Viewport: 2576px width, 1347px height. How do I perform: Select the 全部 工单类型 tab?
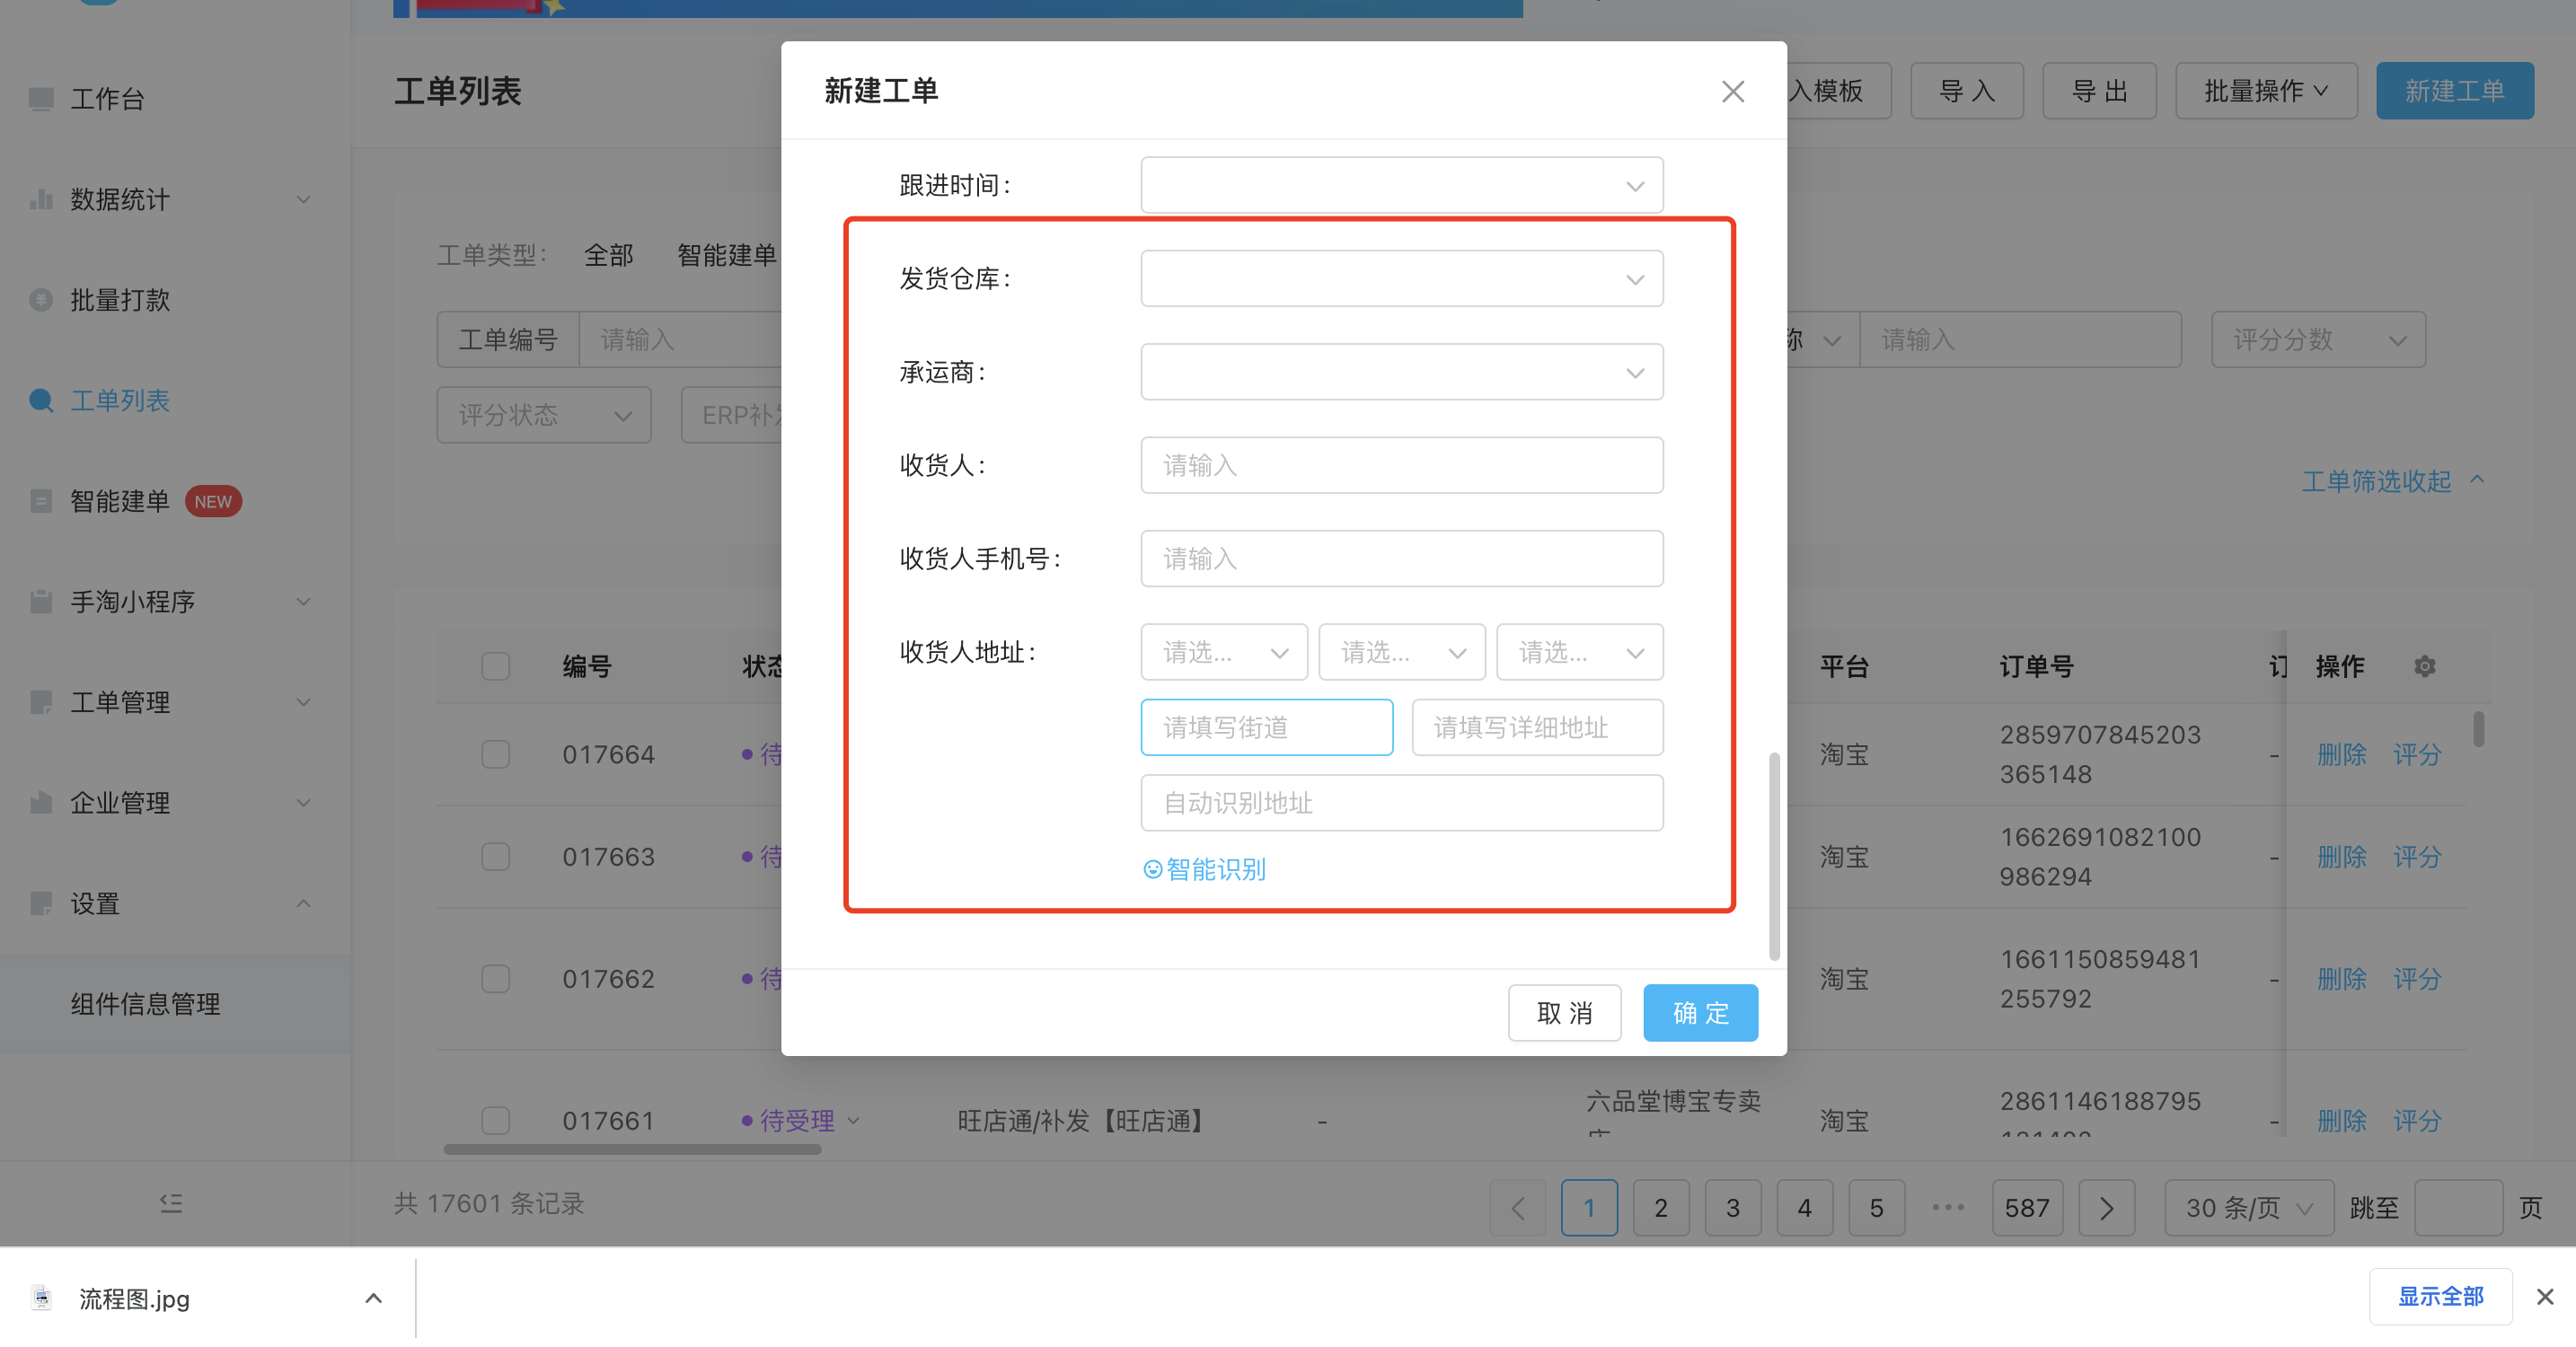608,255
